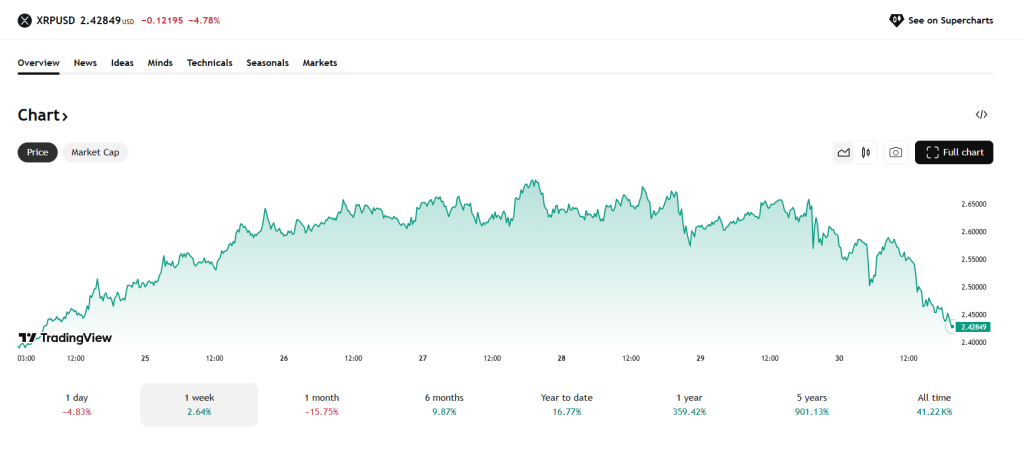Open the embed code icon
This screenshot has height=452, width=1024.
[981, 115]
